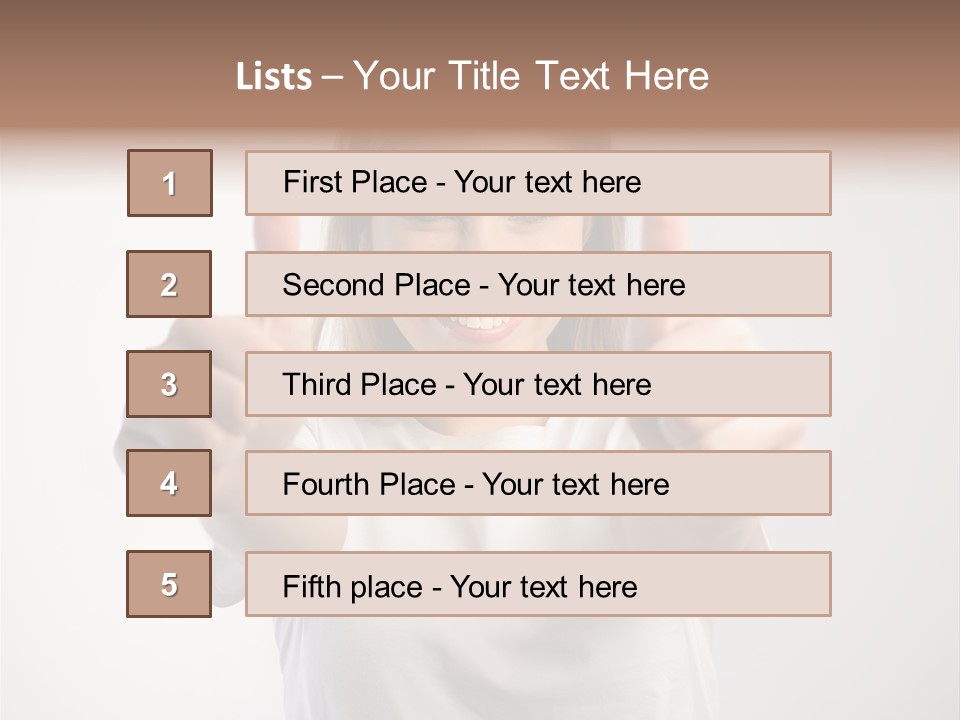Click the bold word Lists in title

click(x=274, y=77)
